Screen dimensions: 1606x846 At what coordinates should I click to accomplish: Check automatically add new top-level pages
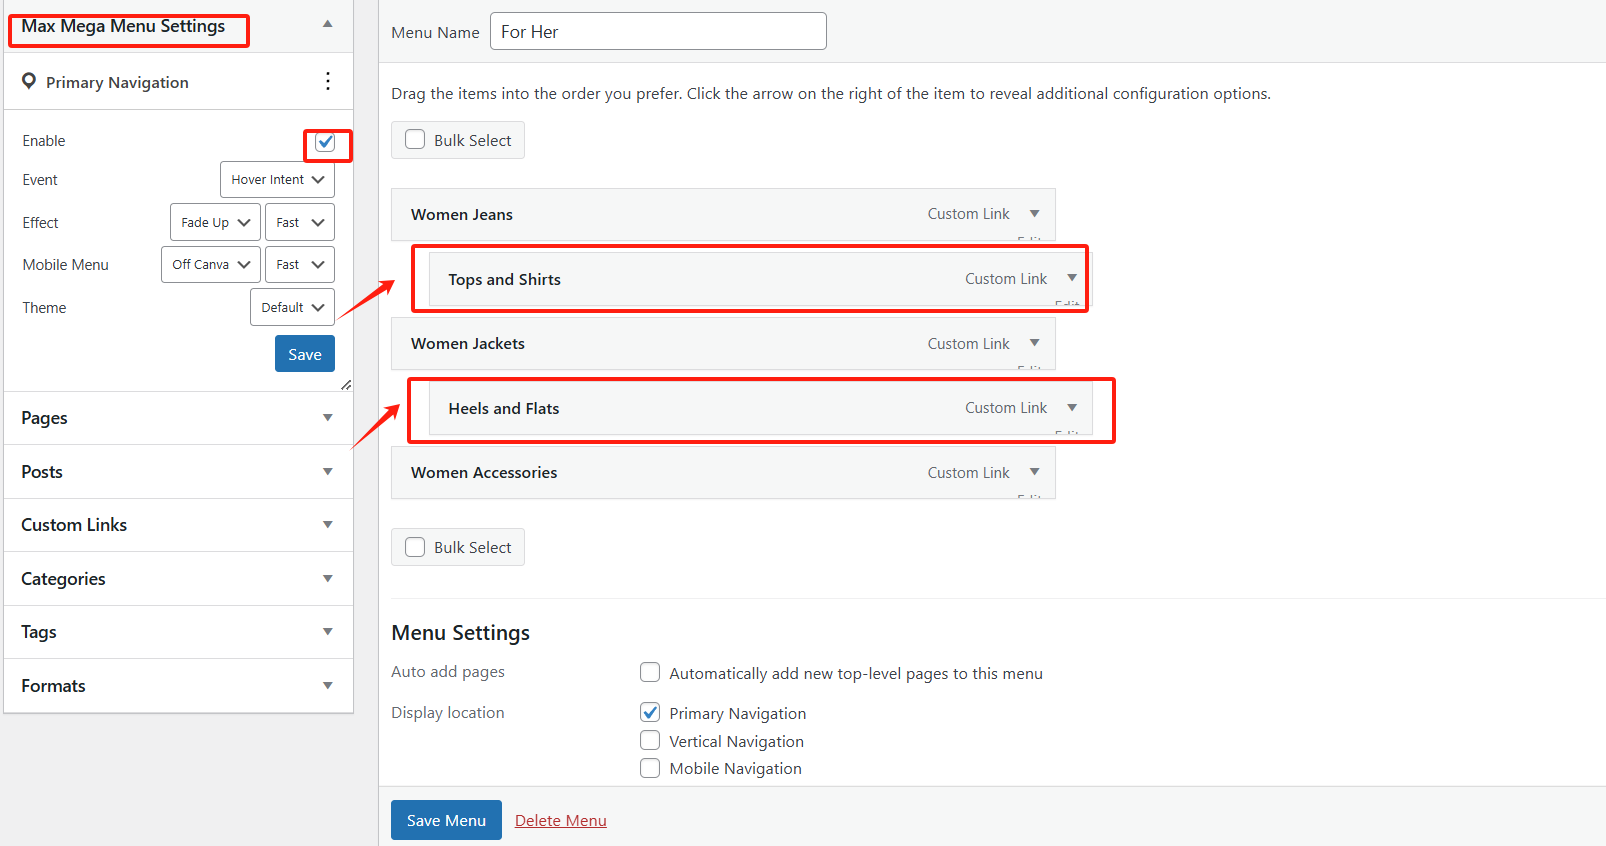[650, 673]
